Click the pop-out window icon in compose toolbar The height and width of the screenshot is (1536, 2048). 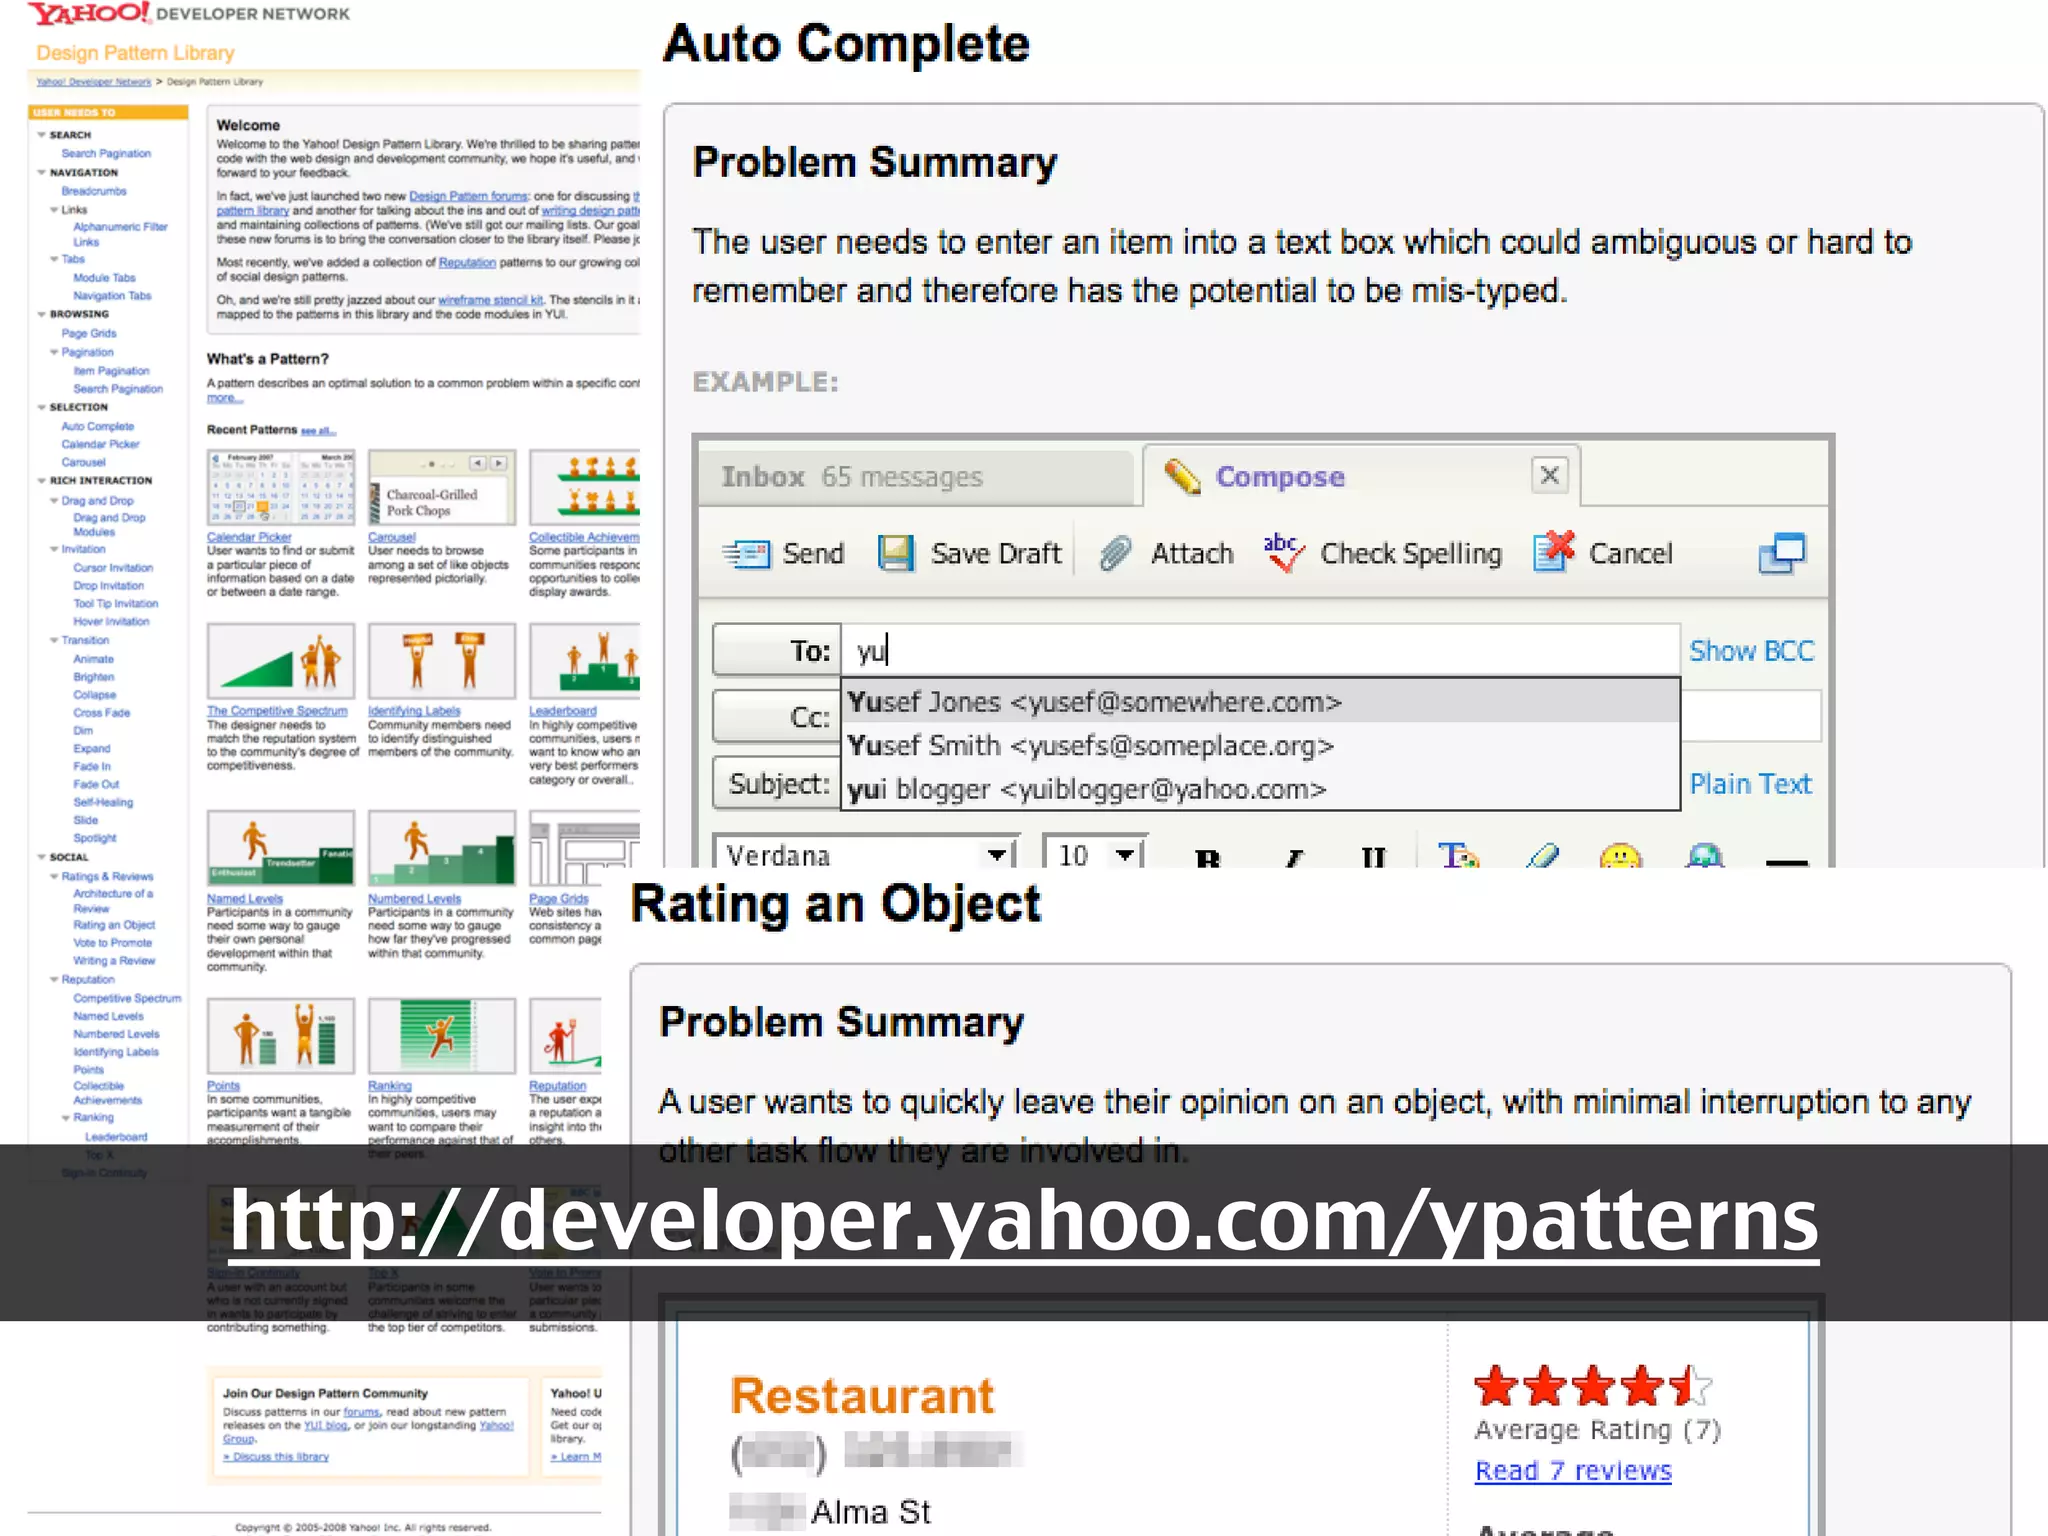click(1782, 553)
